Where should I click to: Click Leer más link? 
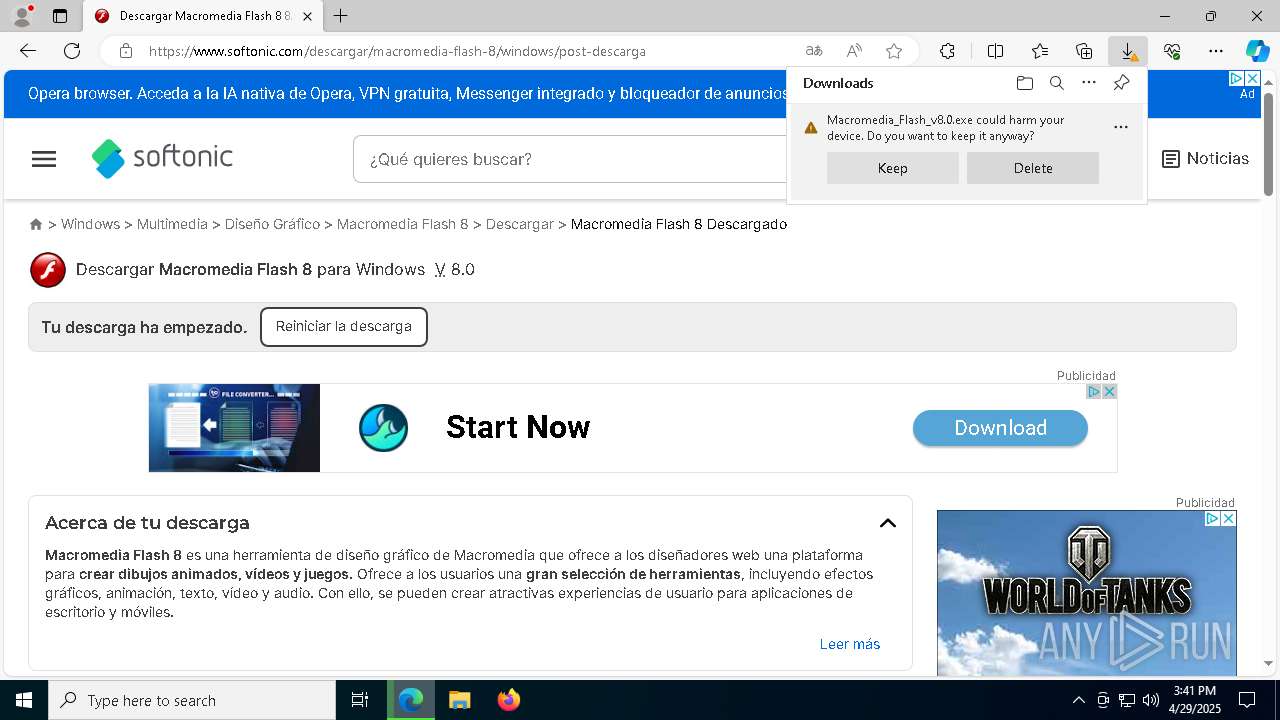(850, 644)
